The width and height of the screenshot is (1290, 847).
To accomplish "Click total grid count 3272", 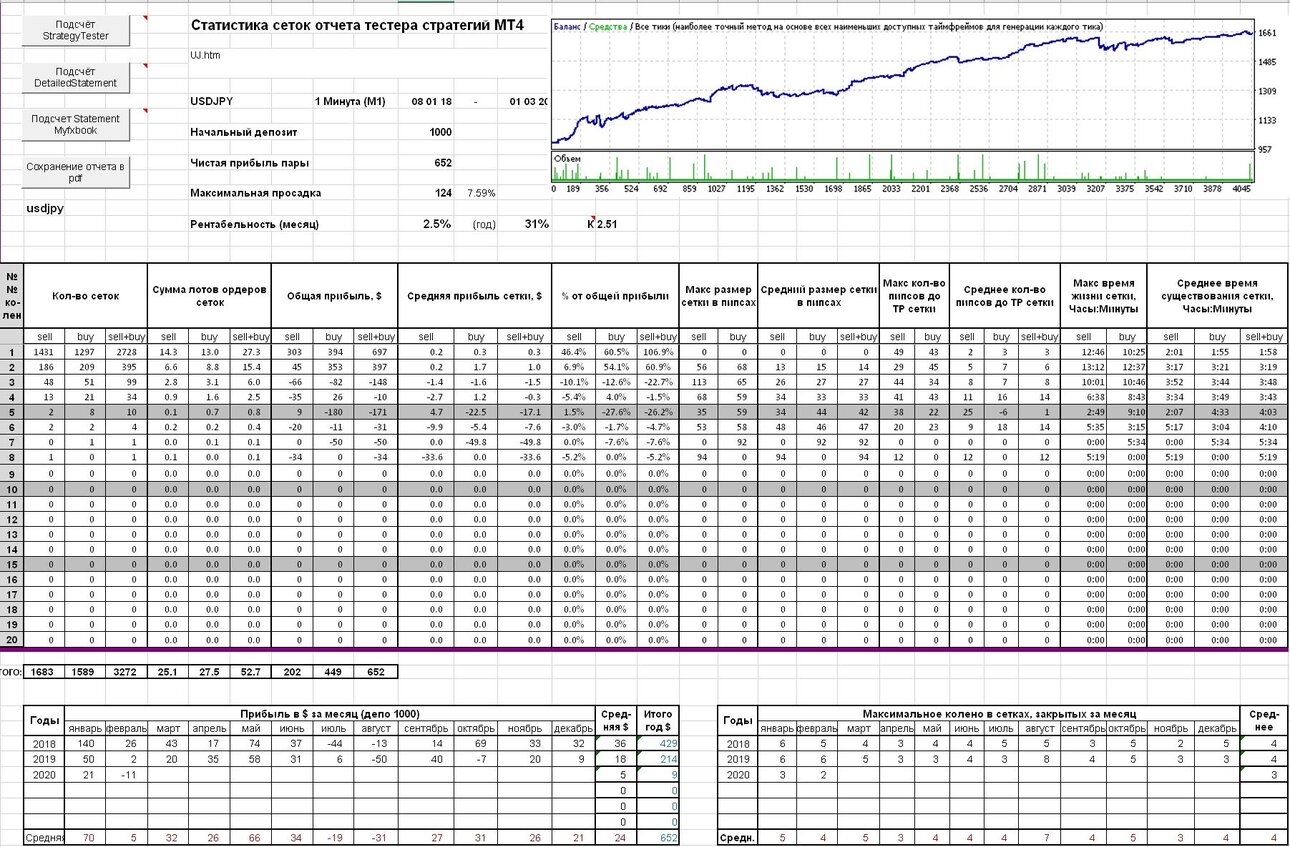I will coord(127,672).
